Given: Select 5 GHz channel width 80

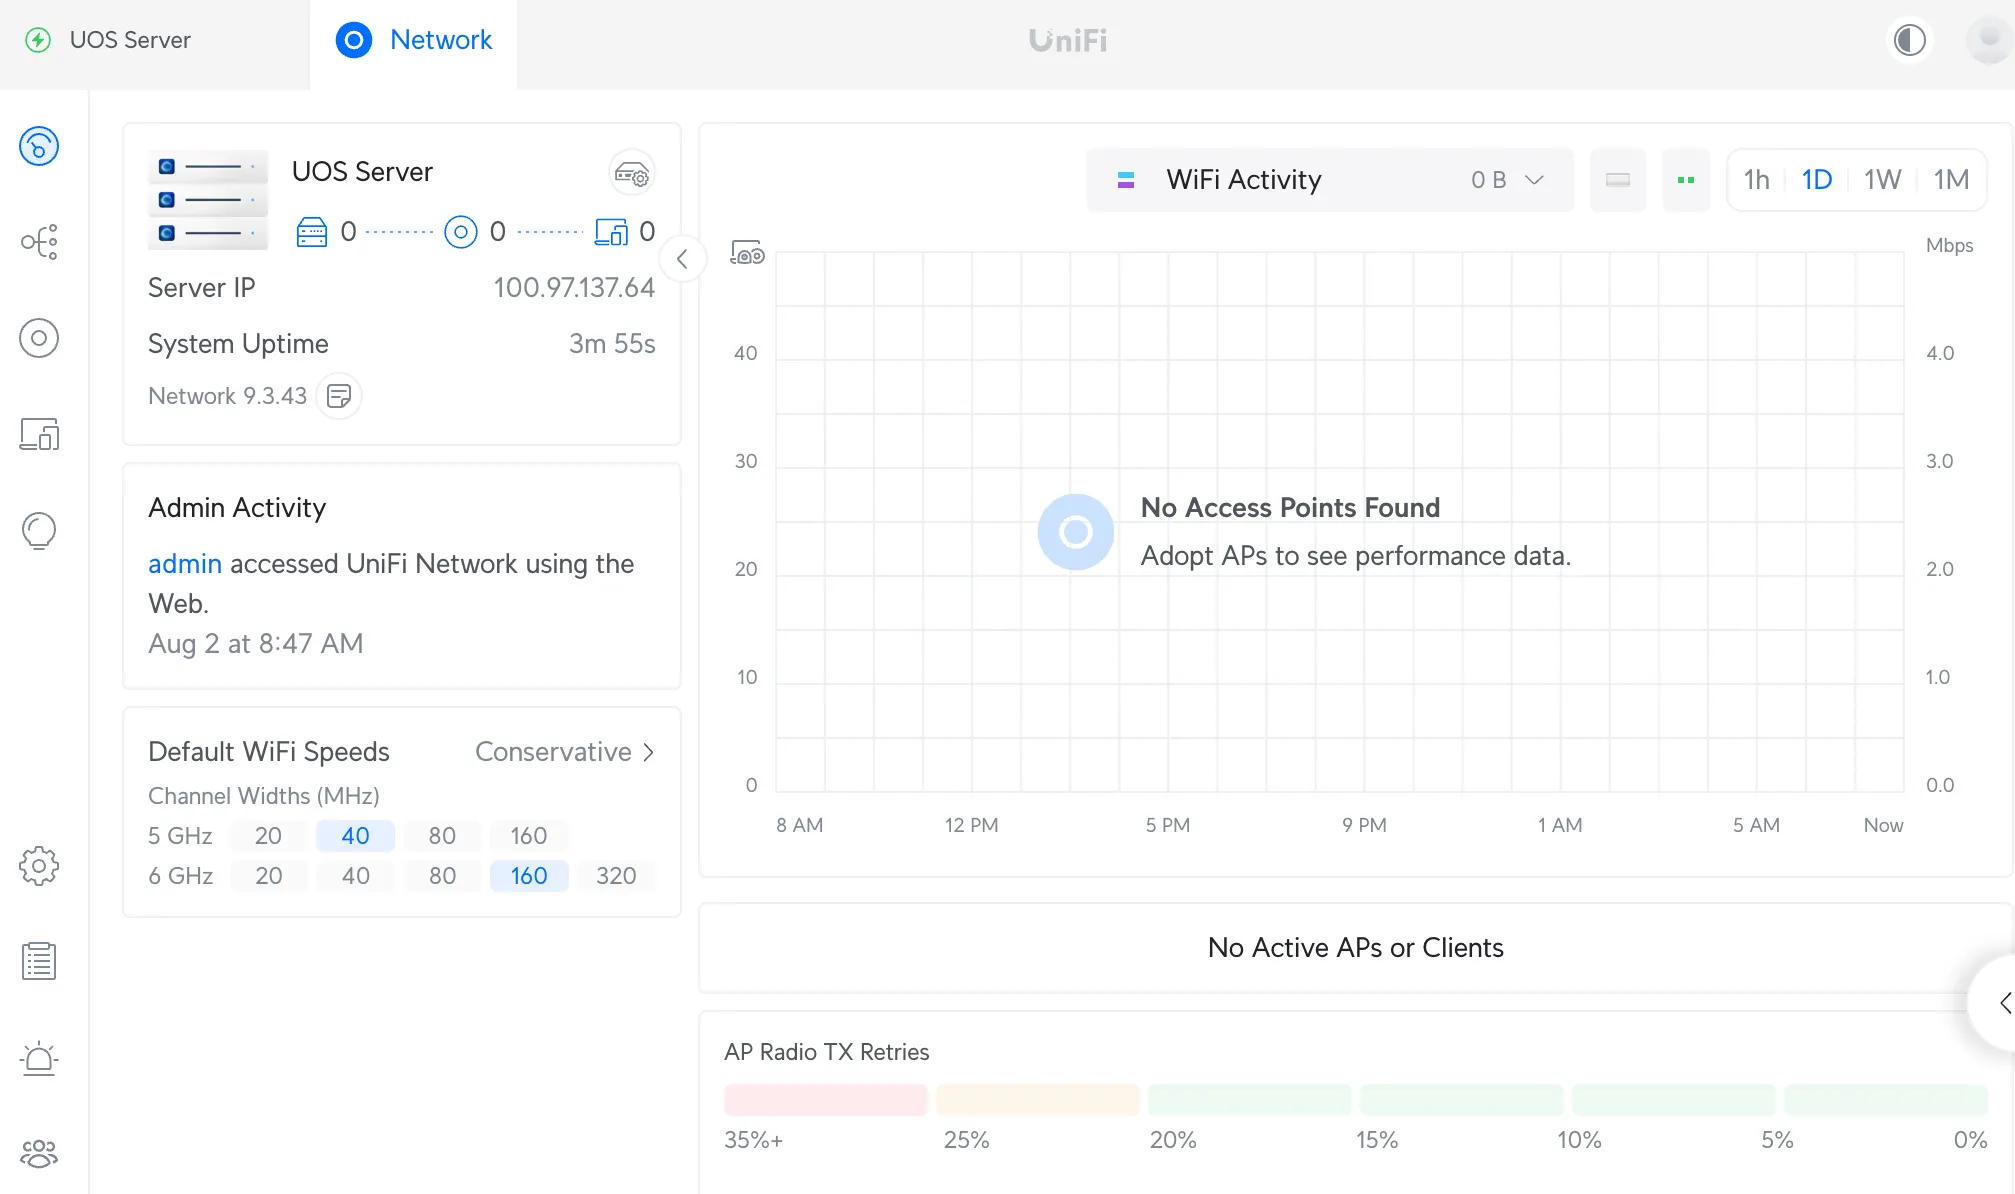Looking at the screenshot, I should point(442,836).
